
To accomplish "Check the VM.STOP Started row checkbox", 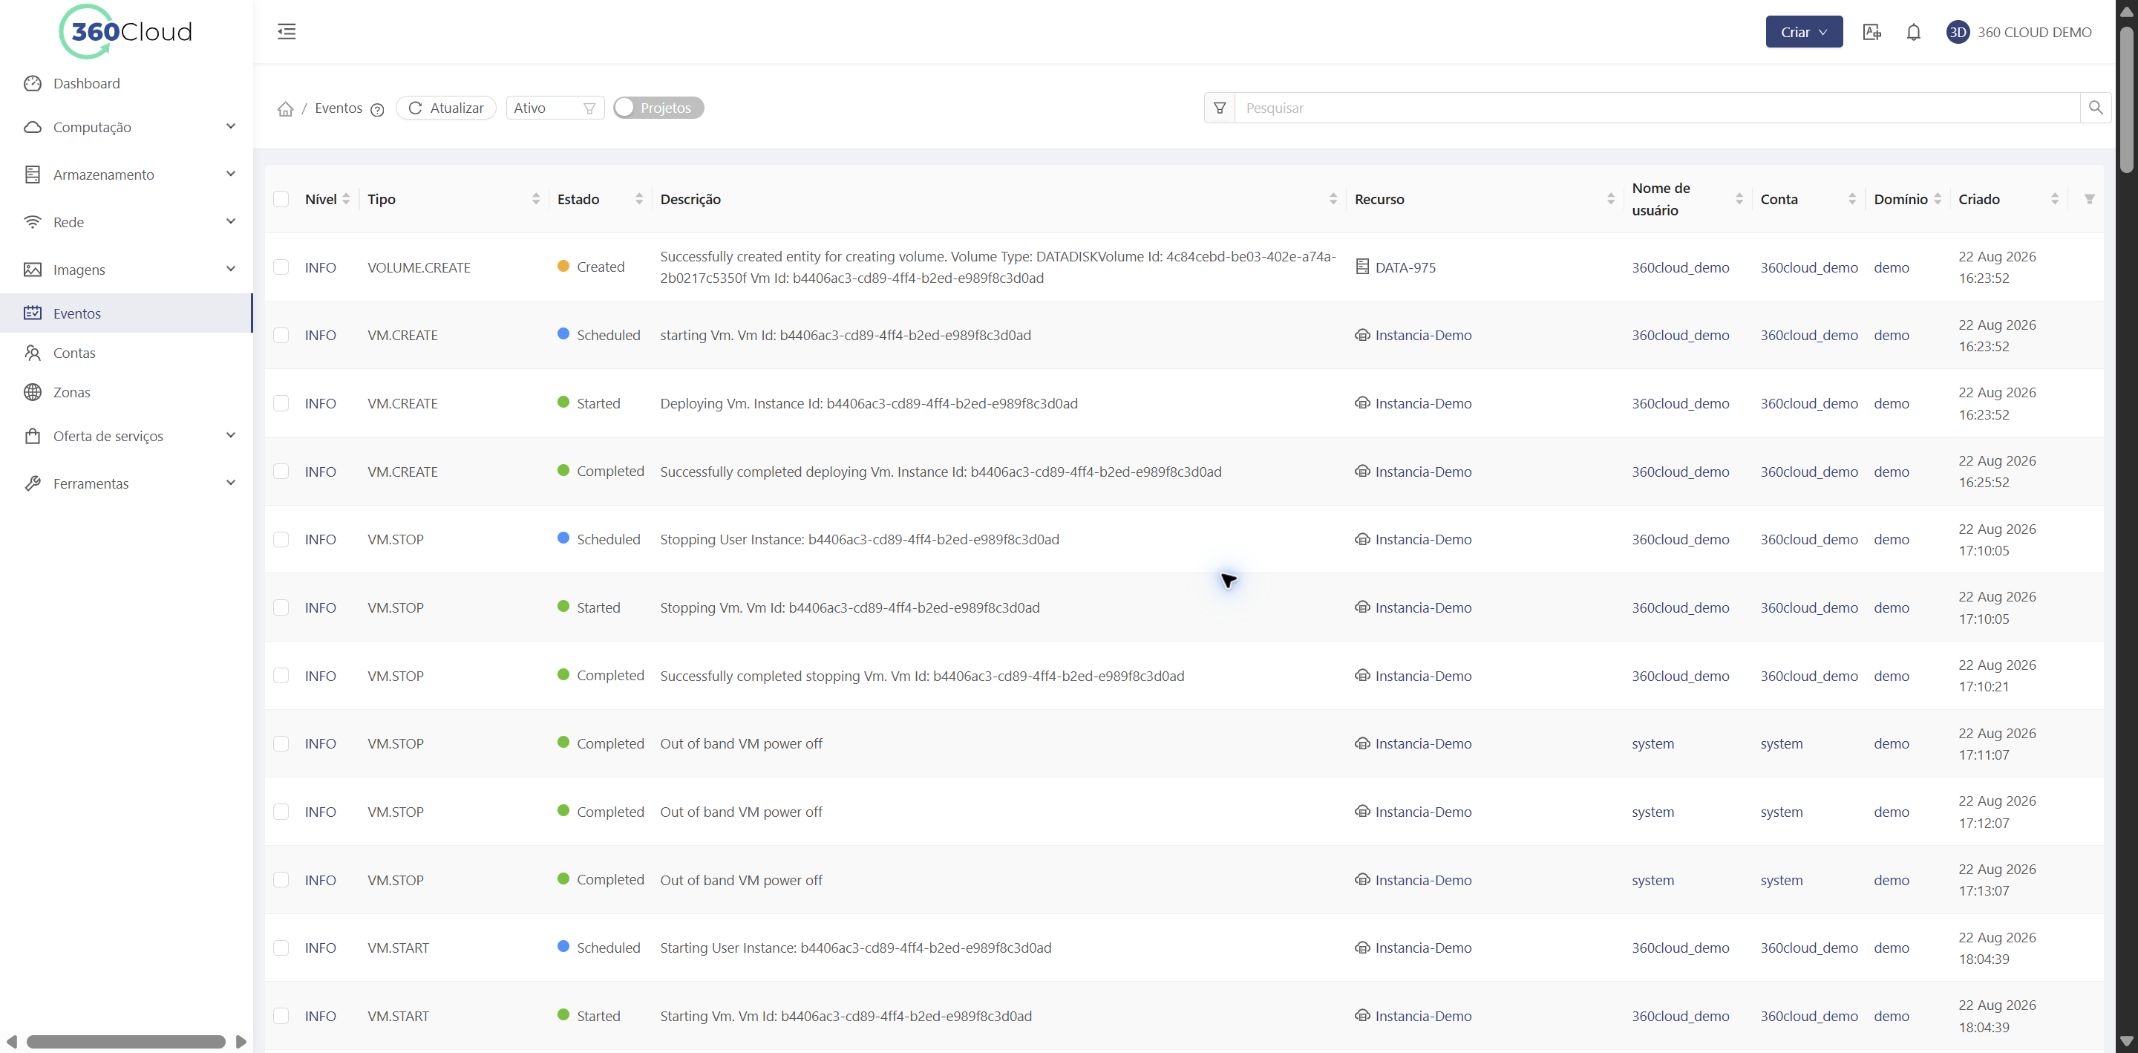I will click(281, 607).
